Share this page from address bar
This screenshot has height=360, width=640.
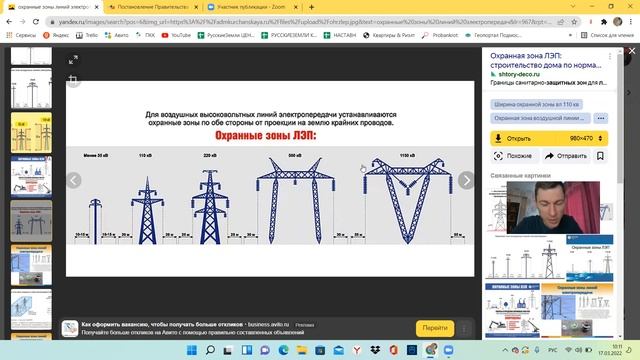tap(561, 22)
